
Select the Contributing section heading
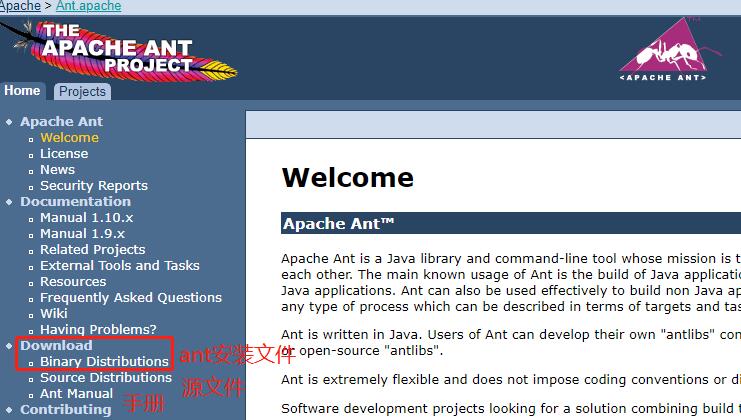pyautogui.click(x=66, y=410)
